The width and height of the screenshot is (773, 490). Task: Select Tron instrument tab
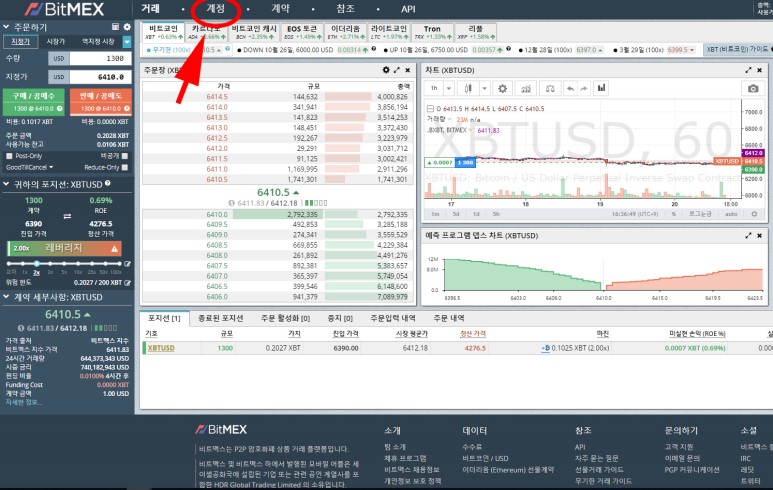432,32
